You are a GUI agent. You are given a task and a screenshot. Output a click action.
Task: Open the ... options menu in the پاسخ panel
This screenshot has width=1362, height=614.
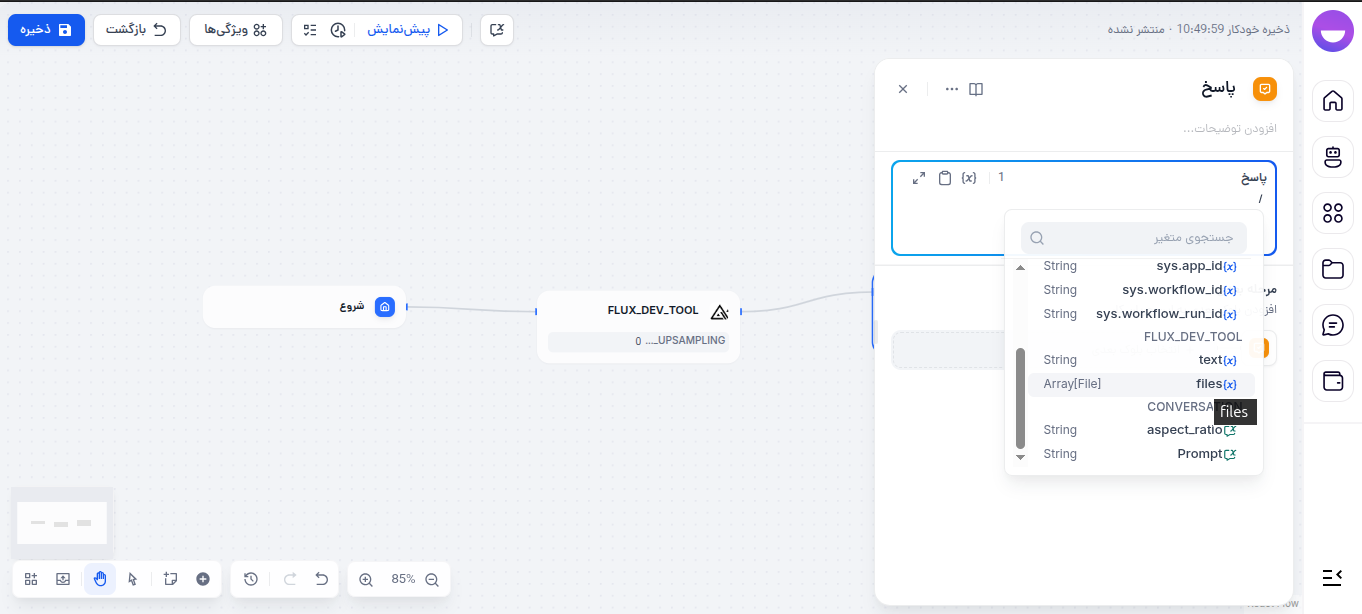coord(949,89)
